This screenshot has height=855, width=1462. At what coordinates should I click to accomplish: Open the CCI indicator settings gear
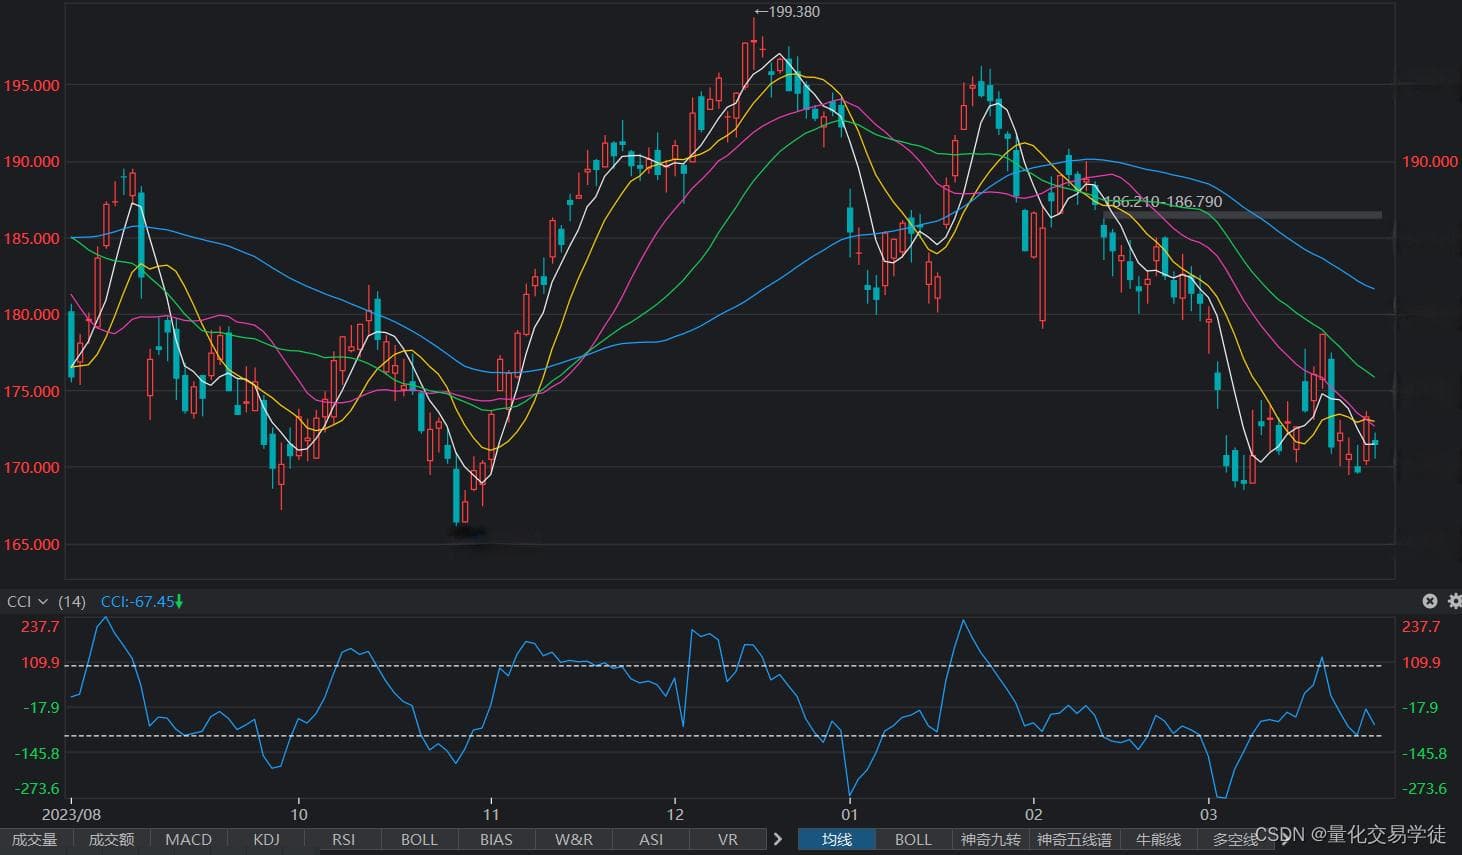1455,601
